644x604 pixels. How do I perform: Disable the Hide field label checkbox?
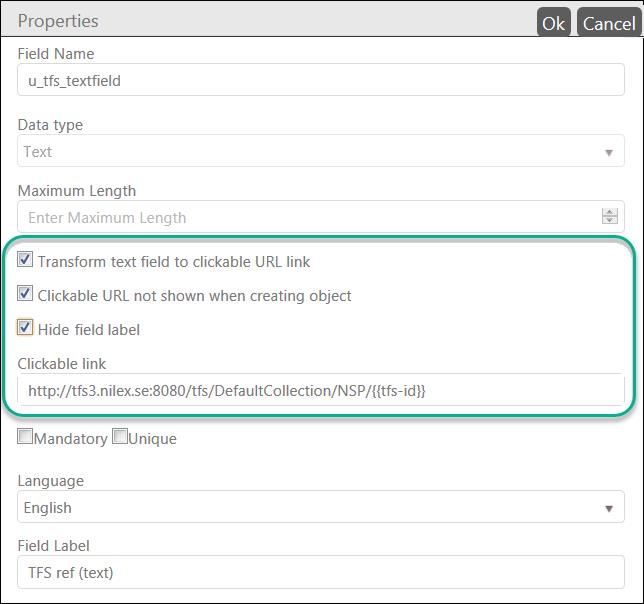pos(25,328)
